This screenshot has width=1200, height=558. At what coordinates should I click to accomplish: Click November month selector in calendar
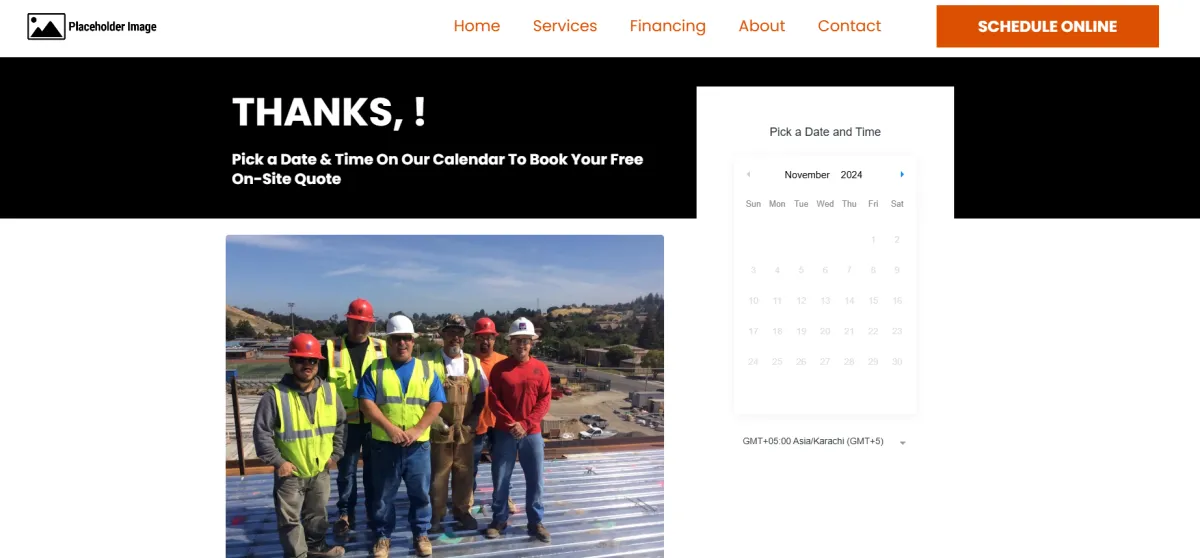(x=807, y=175)
